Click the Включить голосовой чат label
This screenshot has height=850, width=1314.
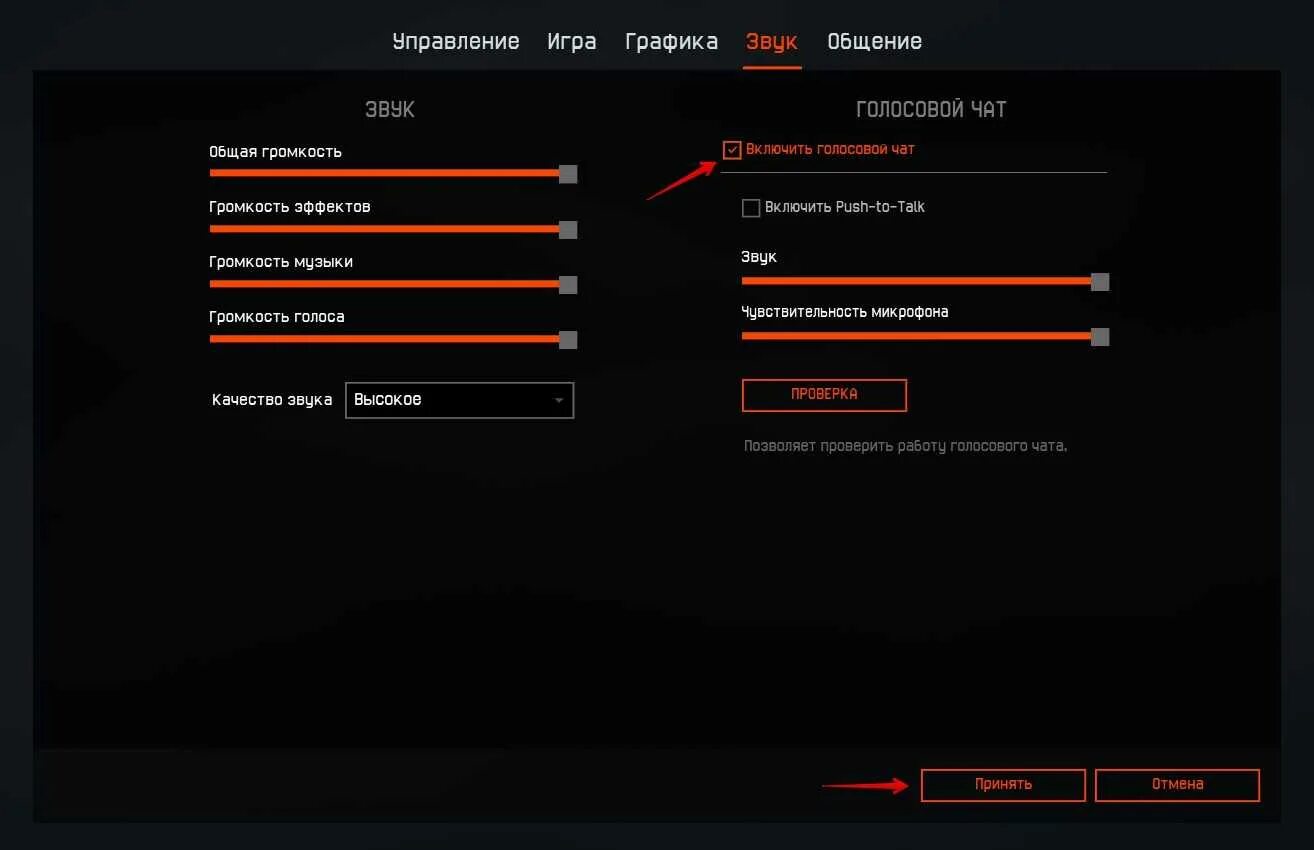(x=830, y=149)
